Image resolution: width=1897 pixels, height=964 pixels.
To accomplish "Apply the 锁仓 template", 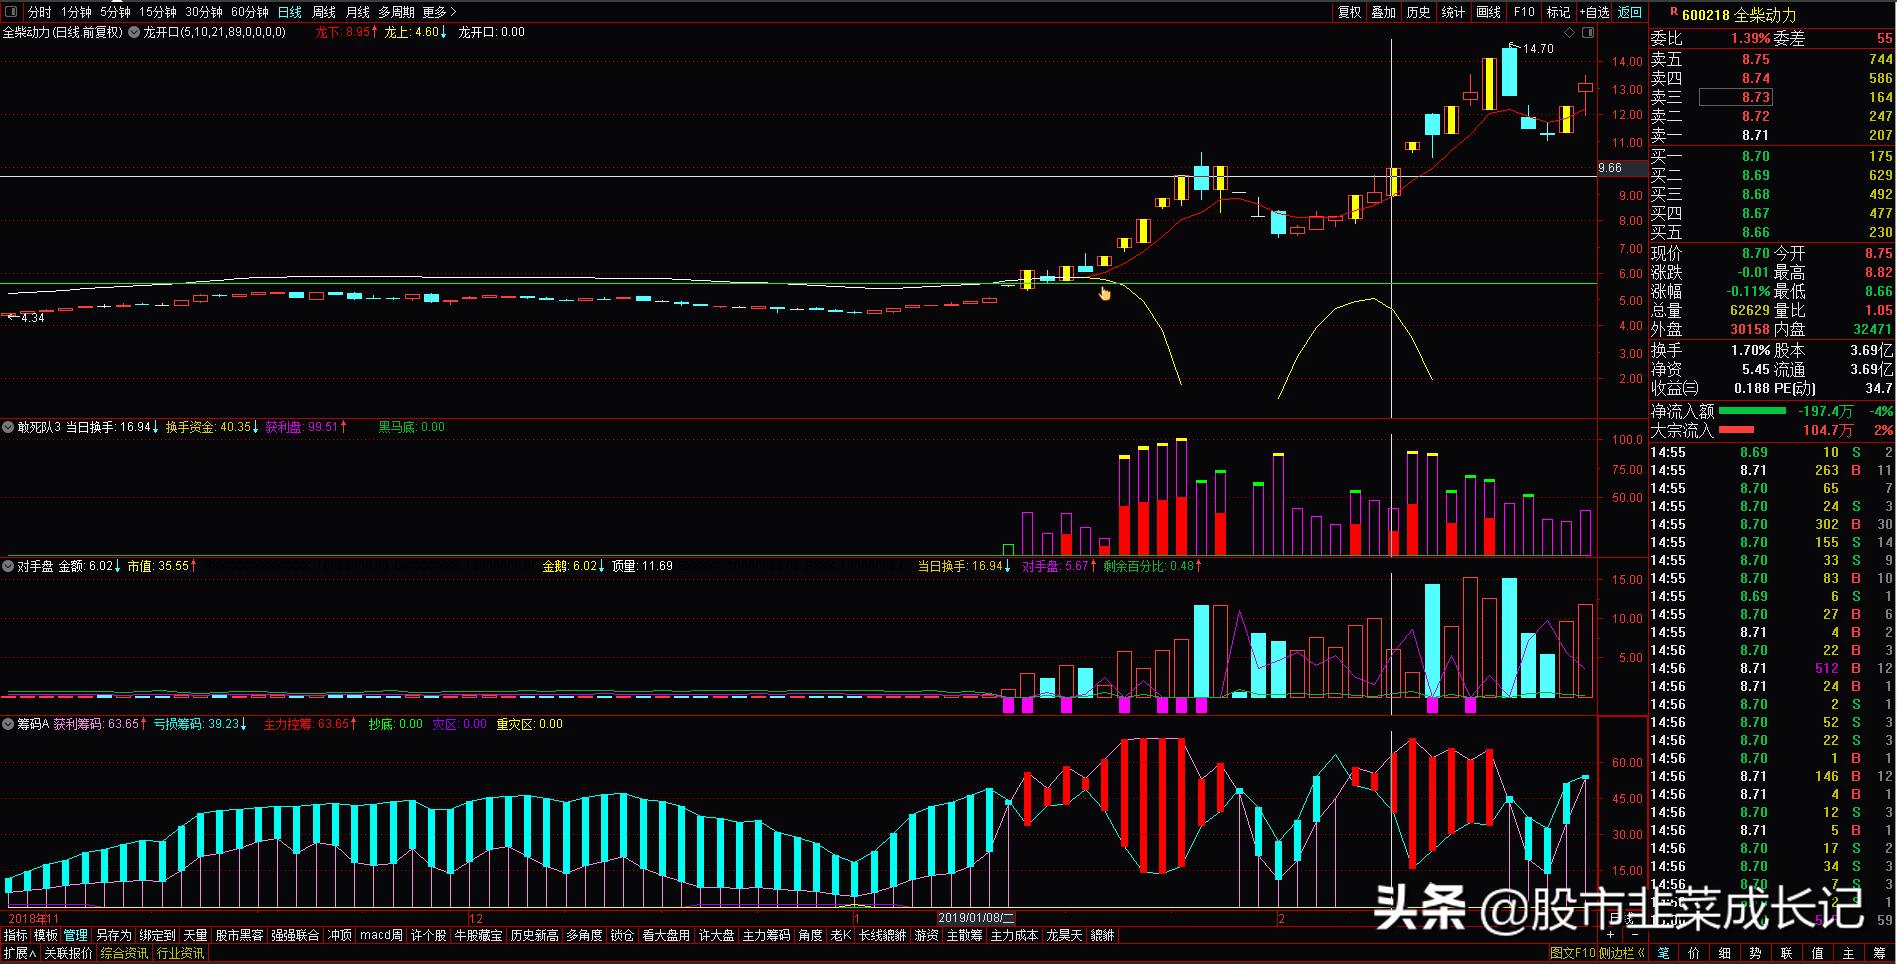I will click(x=623, y=935).
